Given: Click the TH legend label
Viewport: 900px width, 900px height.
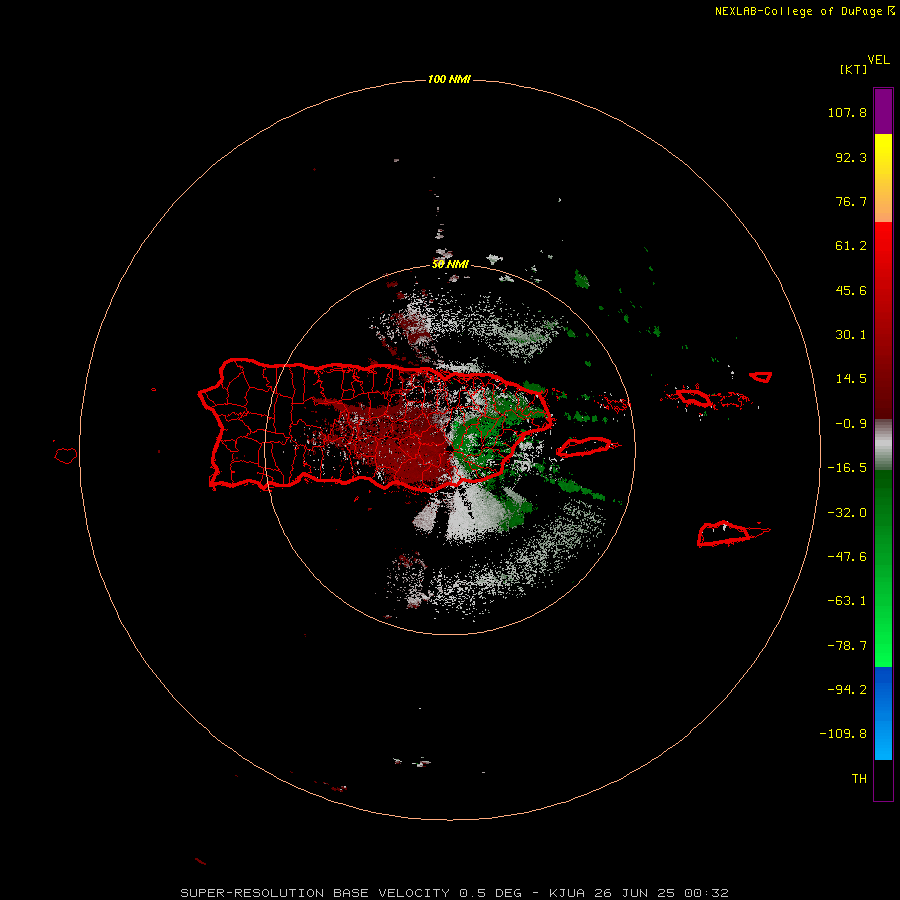Looking at the screenshot, I should pyautogui.click(x=859, y=778).
